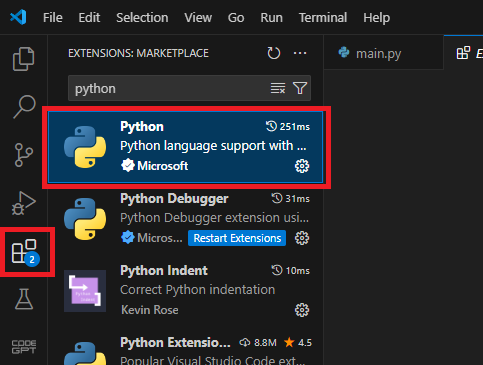Open the View menu
Image resolution: width=483 pixels, height=365 pixels.
click(198, 18)
